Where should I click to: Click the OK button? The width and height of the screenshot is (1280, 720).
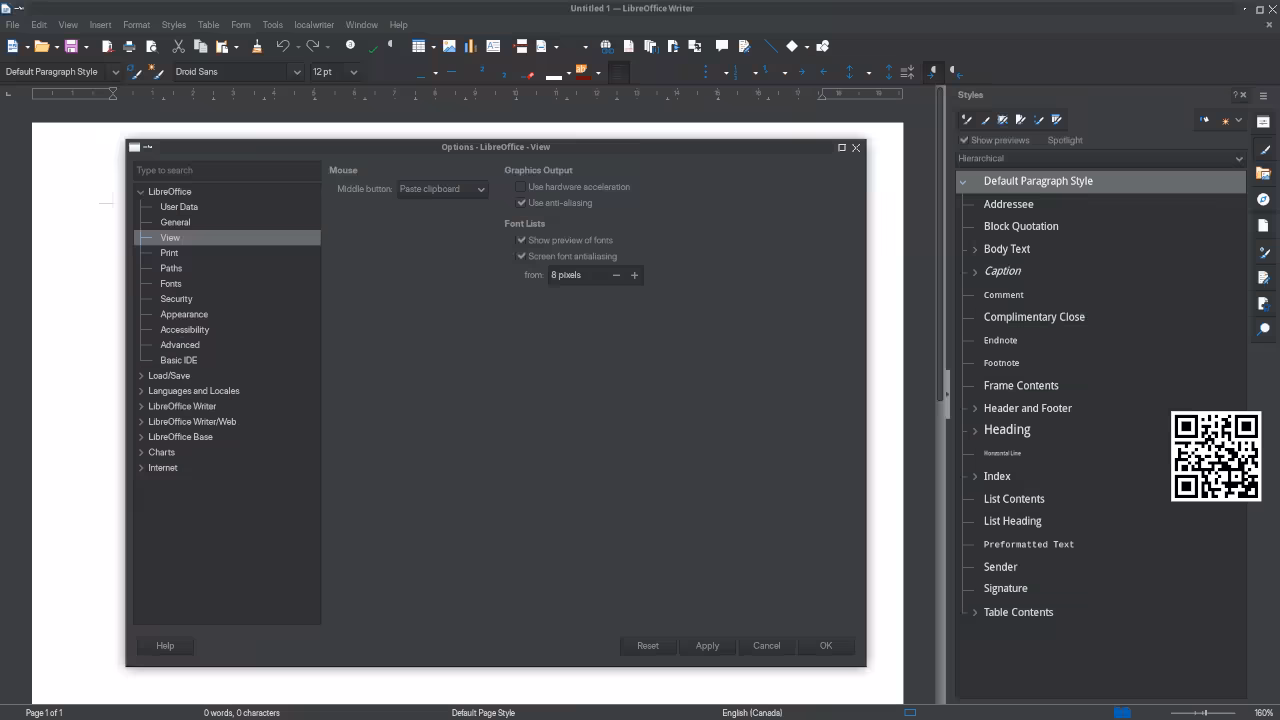[x=826, y=646]
